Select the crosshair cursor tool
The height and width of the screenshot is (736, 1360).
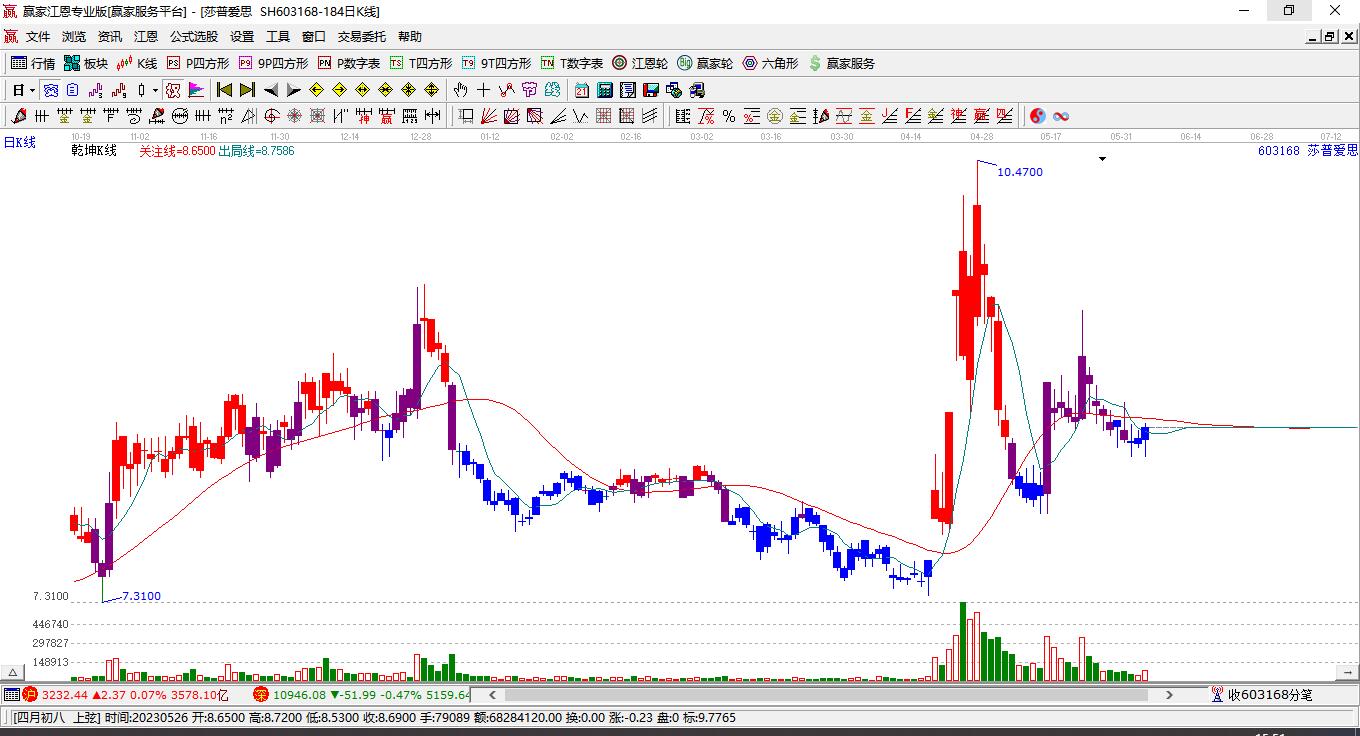483,90
